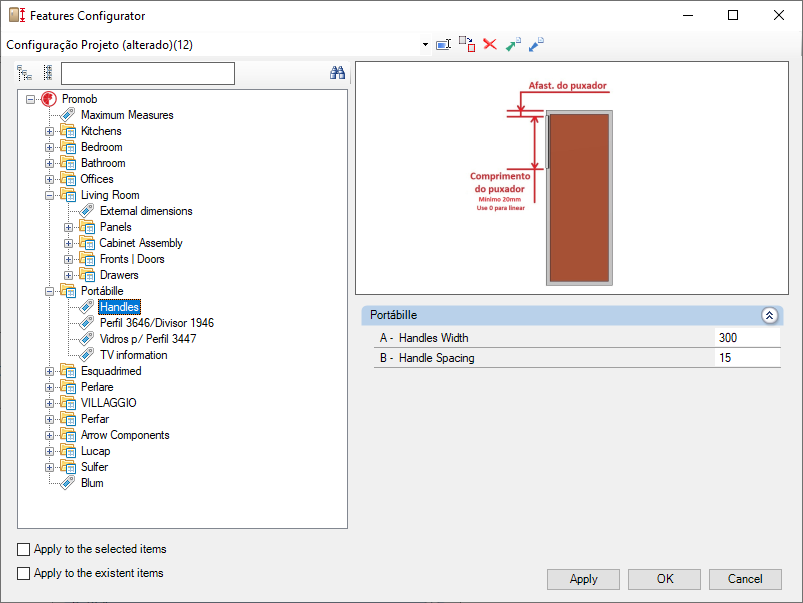The height and width of the screenshot is (603, 803).
Task: Click the binoculars search icon
Action: (337, 73)
